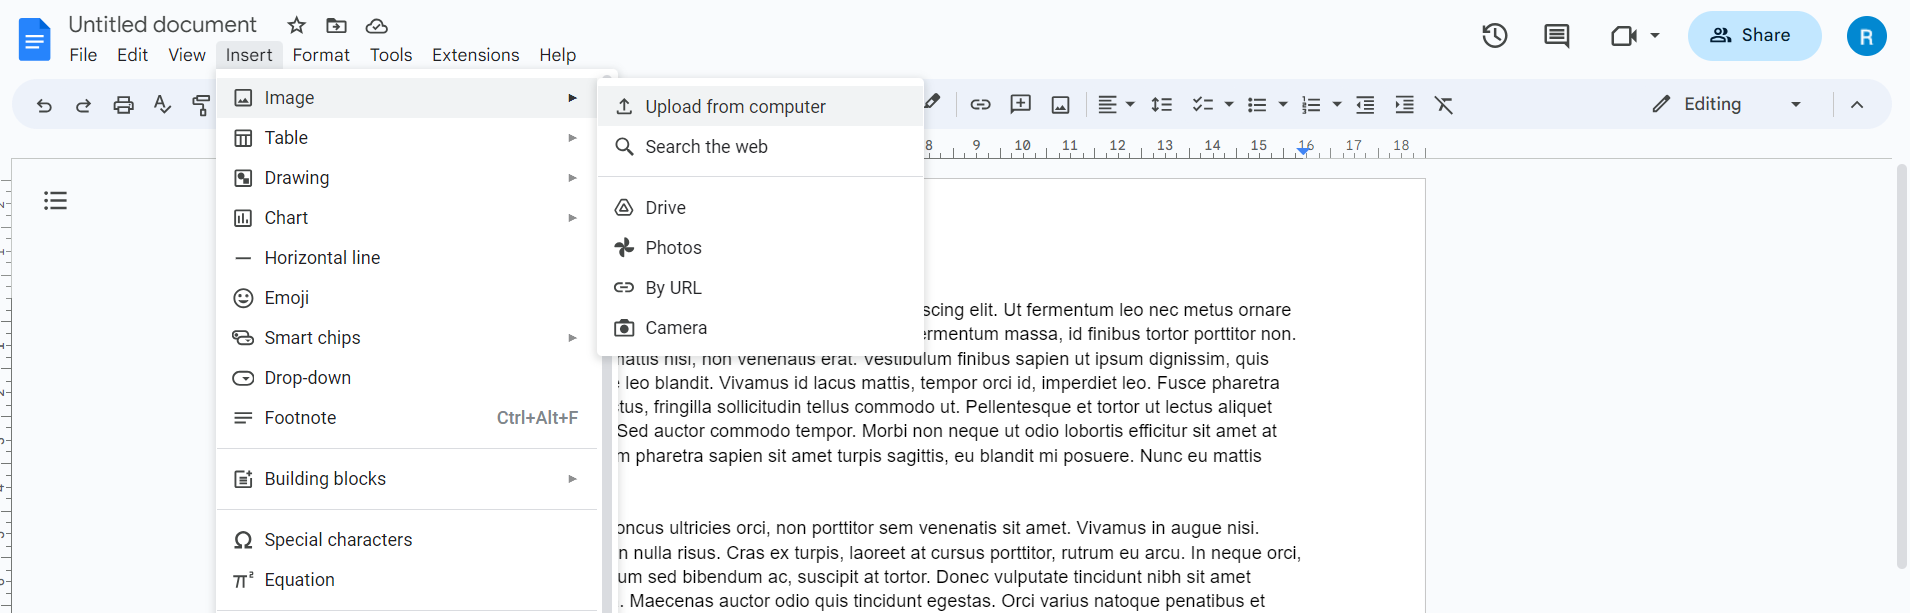Screen dimensions: 1910x613
Task: Open the View menu
Action: 187,55
